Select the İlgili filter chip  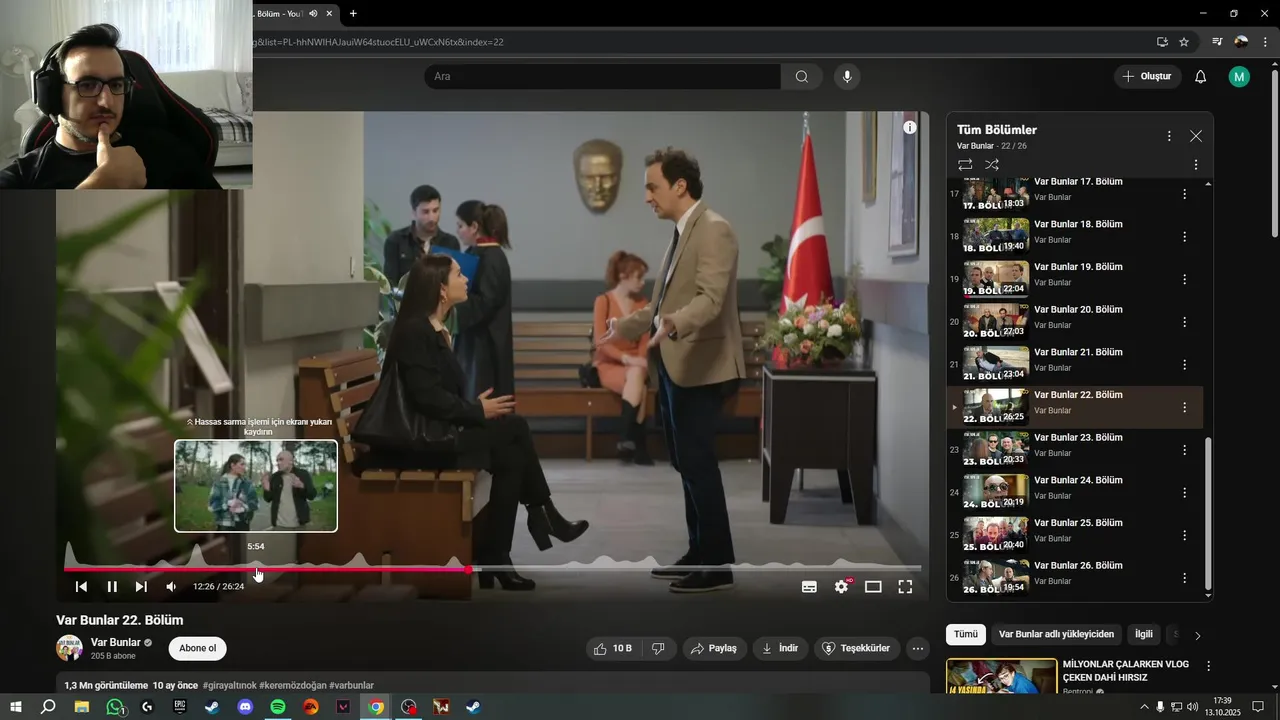tap(1143, 634)
